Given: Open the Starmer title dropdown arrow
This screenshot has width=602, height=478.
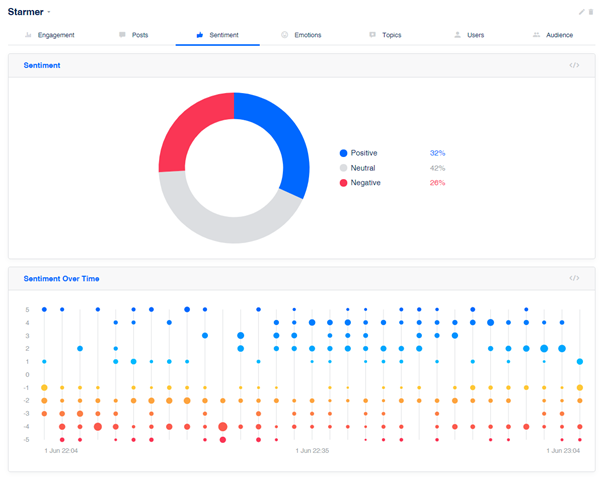Looking at the screenshot, I should click(49, 12).
